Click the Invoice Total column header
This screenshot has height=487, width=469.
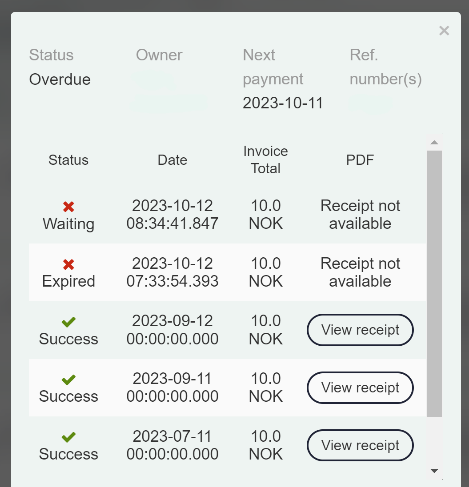266,160
